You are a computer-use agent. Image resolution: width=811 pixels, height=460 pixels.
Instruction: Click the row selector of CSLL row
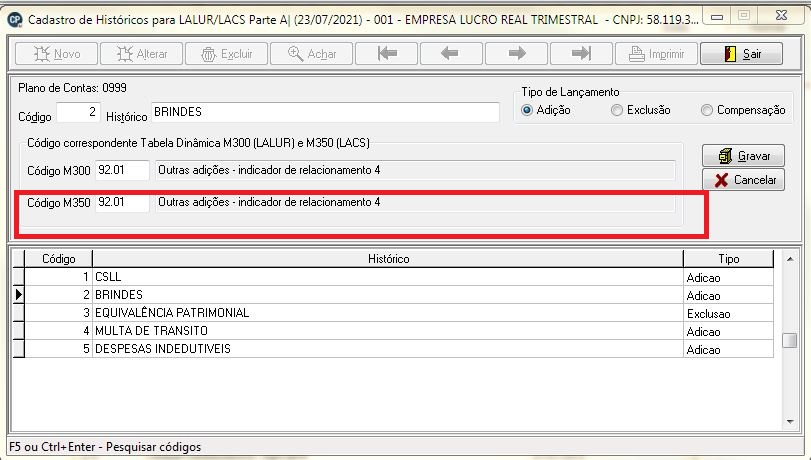(19, 277)
